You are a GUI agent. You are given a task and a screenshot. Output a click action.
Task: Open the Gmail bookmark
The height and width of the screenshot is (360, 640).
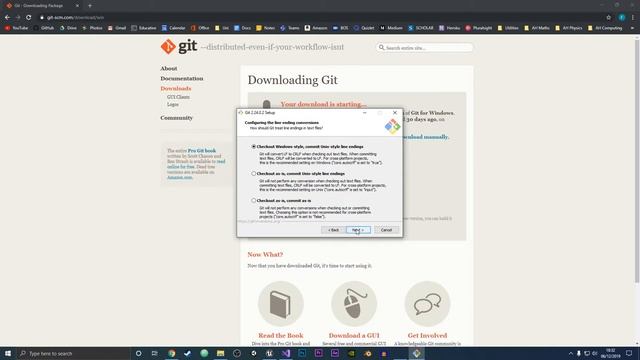click(117, 28)
